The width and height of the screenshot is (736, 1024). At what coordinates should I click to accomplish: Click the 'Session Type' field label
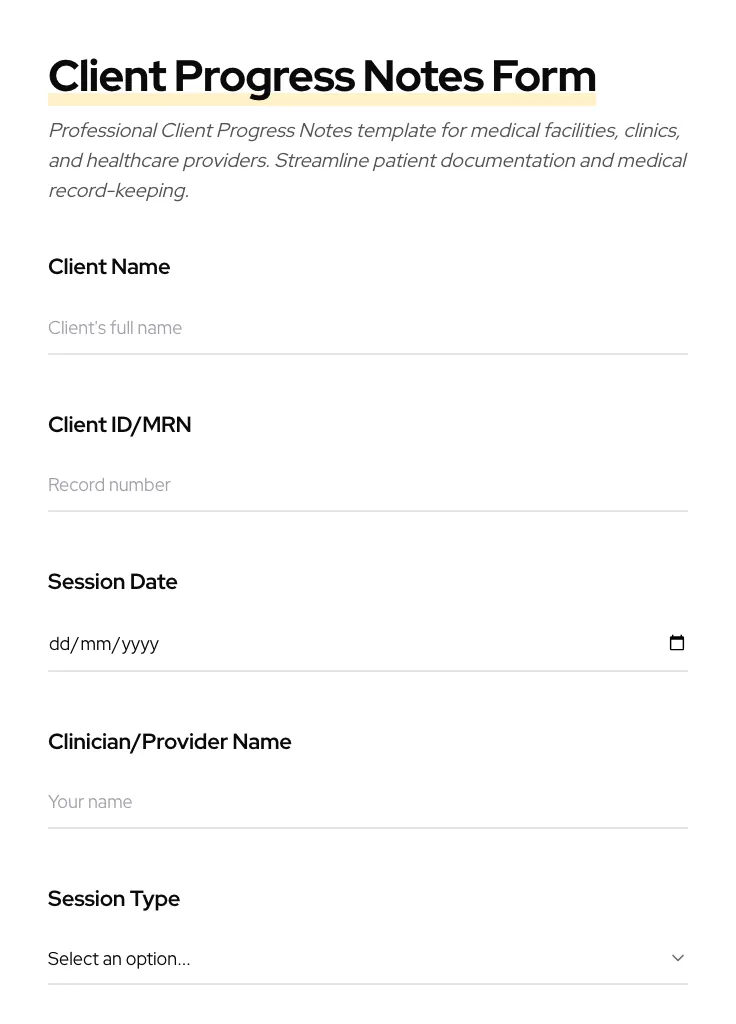pyautogui.click(x=114, y=899)
